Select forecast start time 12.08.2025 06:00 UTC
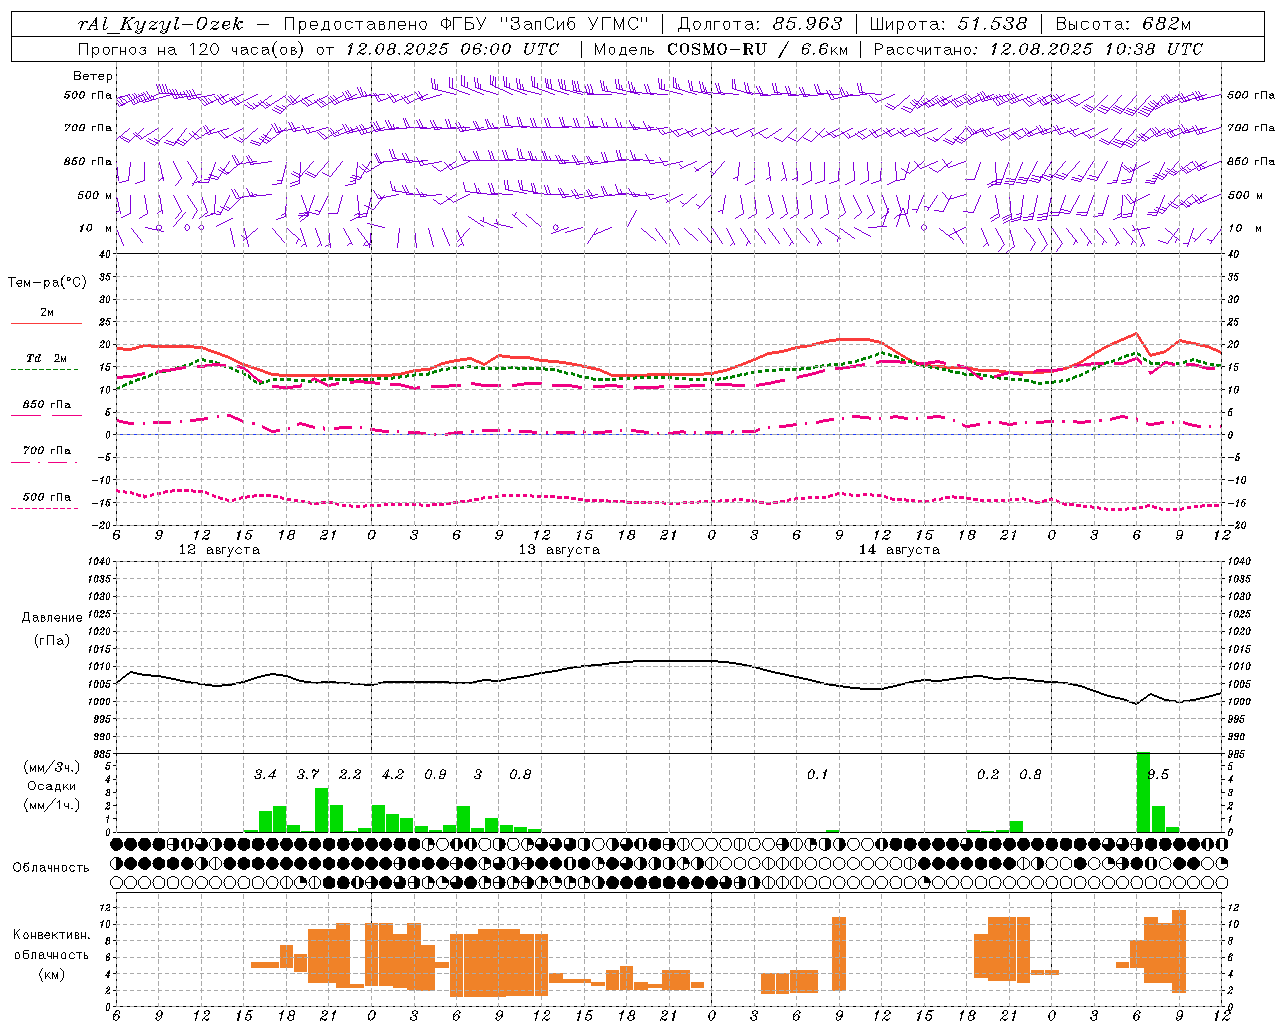 click(x=452, y=48)
